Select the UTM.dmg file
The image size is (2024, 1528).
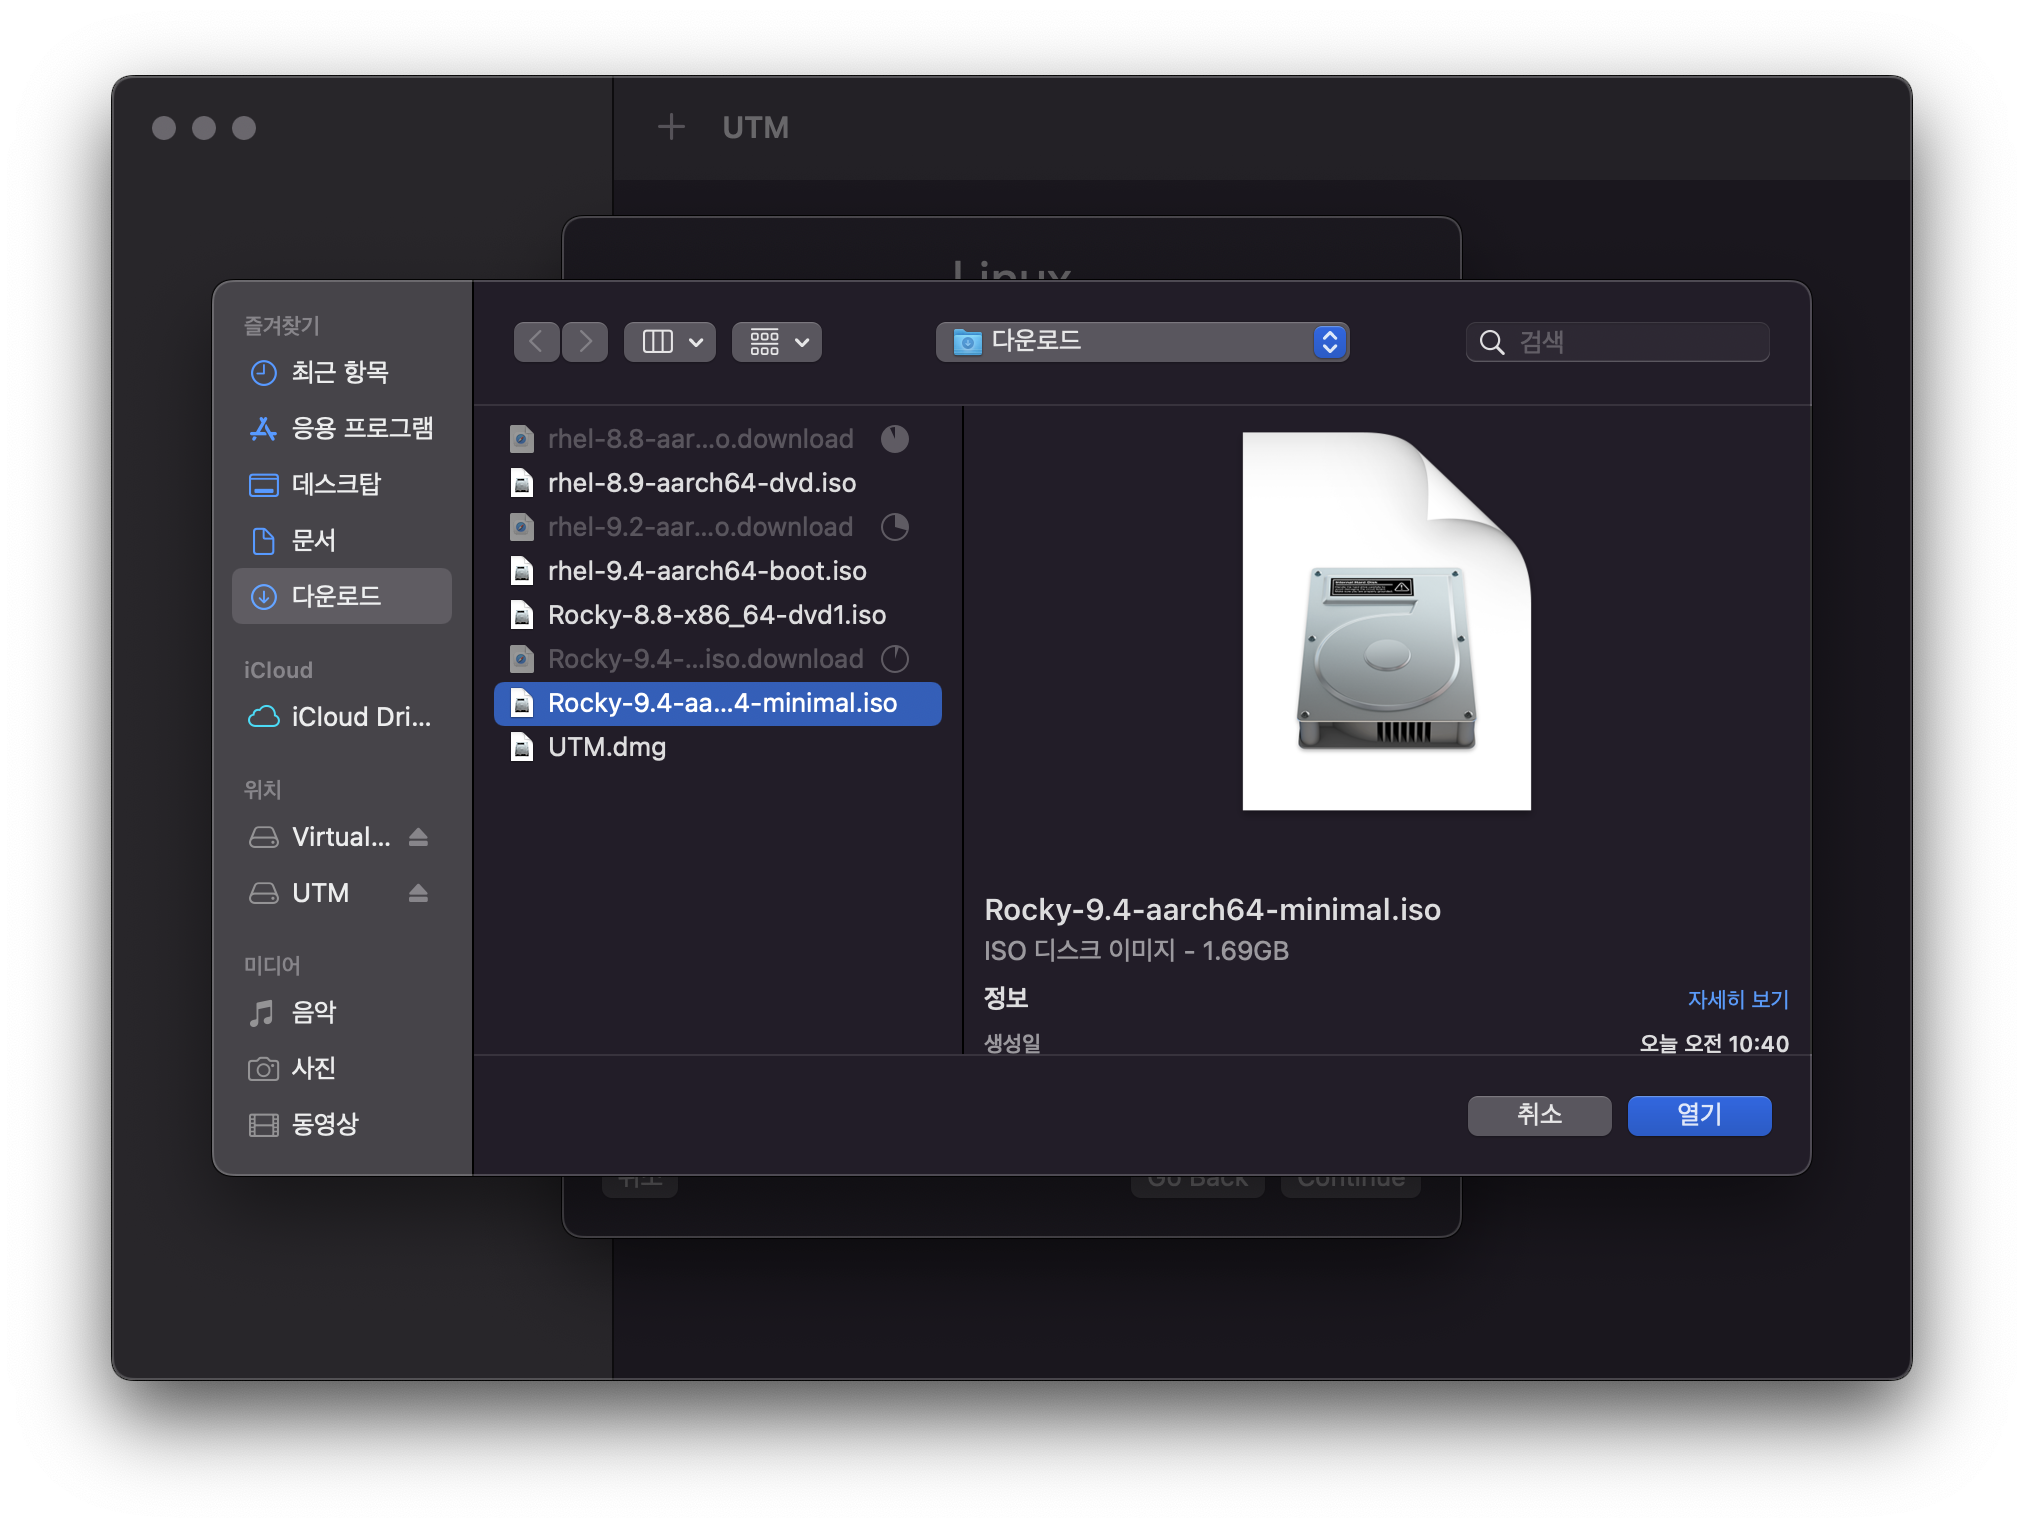click(606, 747)
